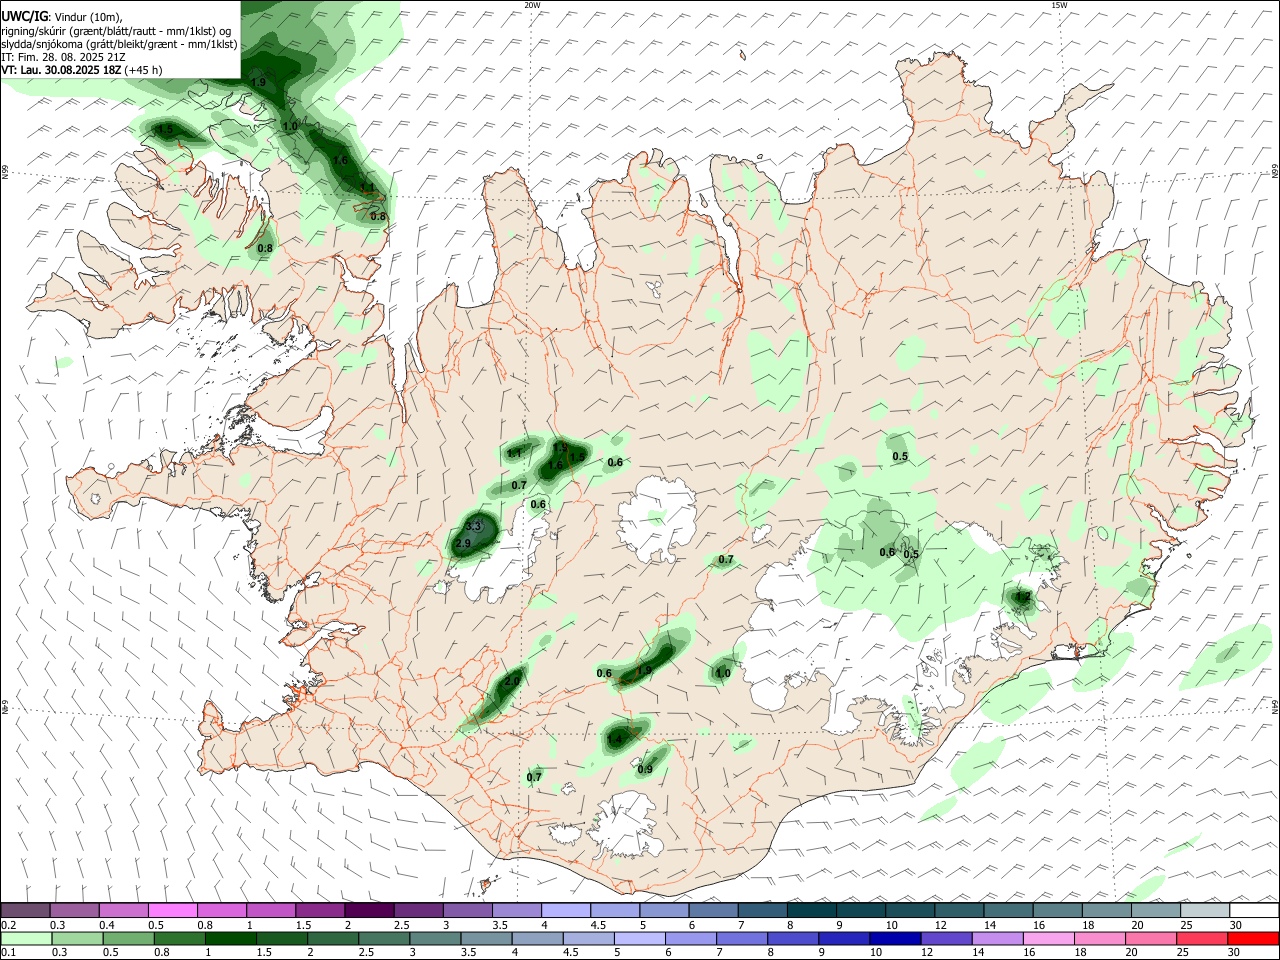Pick the light gray 25 swatch in the top legend row

pyautogui.click(x=1205, y=911)
